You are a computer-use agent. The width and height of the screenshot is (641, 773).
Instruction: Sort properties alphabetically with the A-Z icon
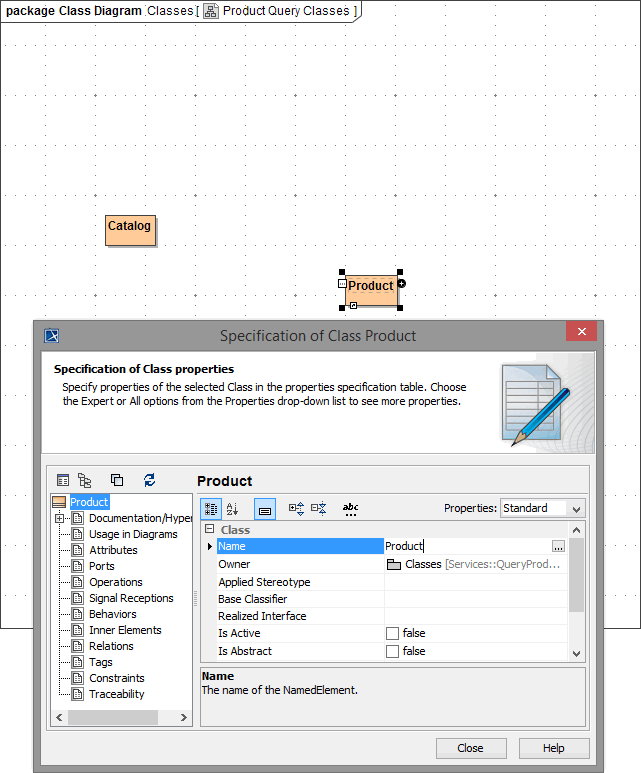[233, 509]
